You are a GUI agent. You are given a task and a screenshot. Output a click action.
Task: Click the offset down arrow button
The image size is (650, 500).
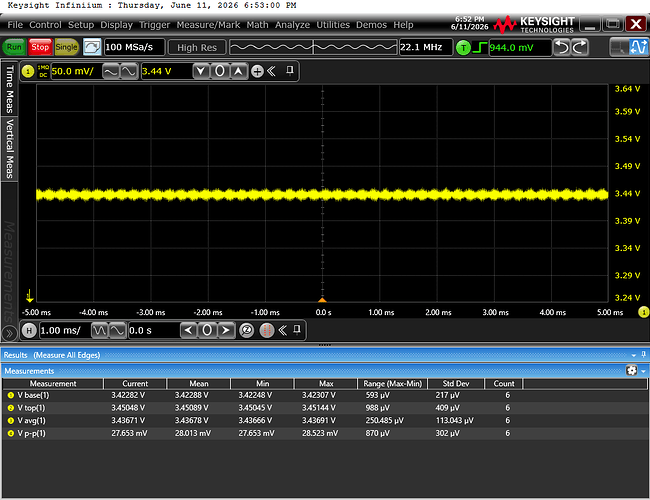click(x=201, y=71)
